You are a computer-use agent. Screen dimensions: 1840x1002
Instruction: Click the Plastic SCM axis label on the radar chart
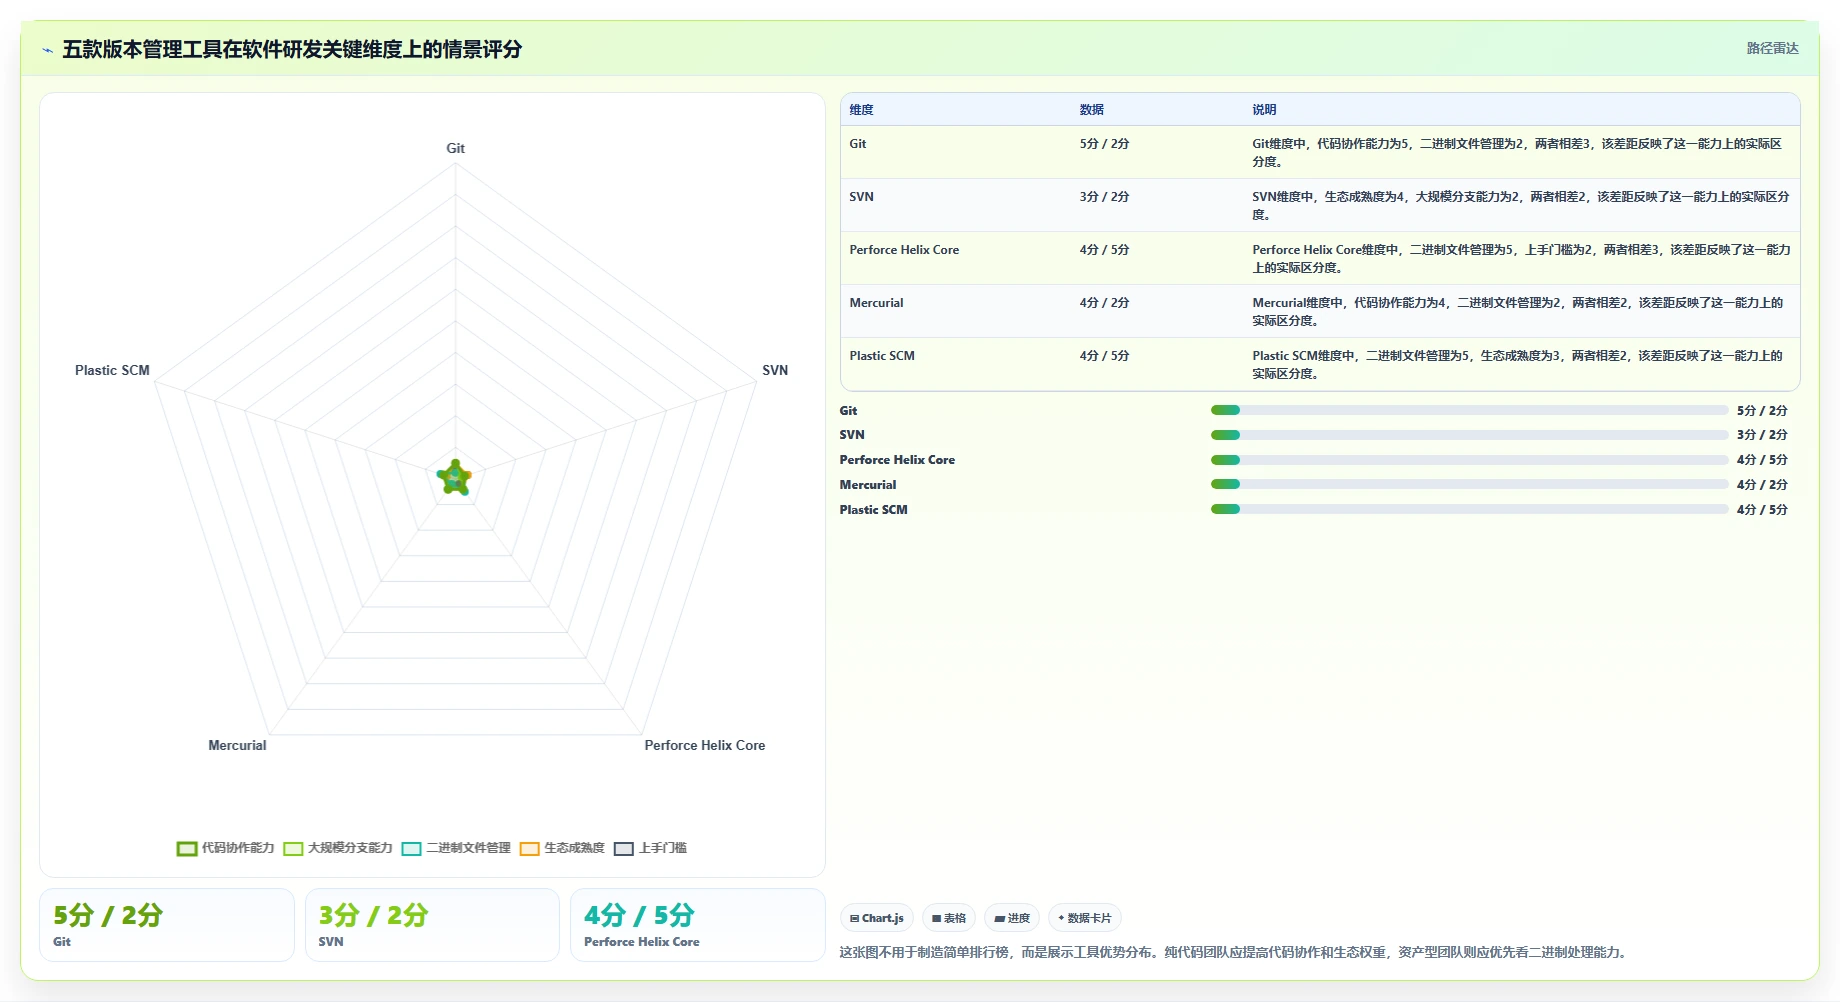112,370
